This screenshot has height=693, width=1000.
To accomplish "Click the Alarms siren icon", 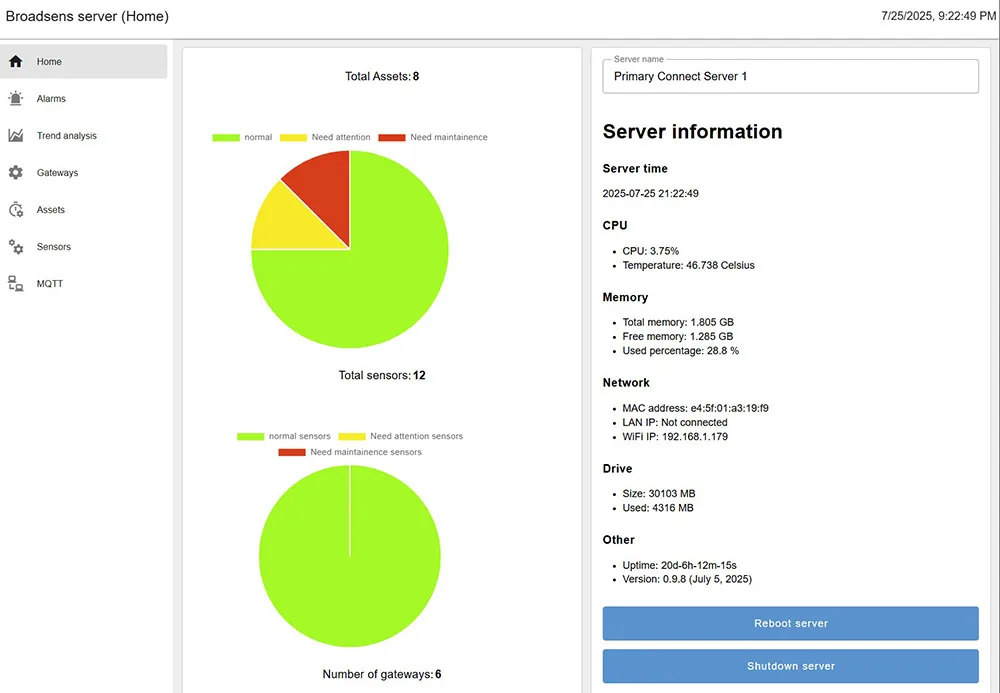I will coord(16,99).
